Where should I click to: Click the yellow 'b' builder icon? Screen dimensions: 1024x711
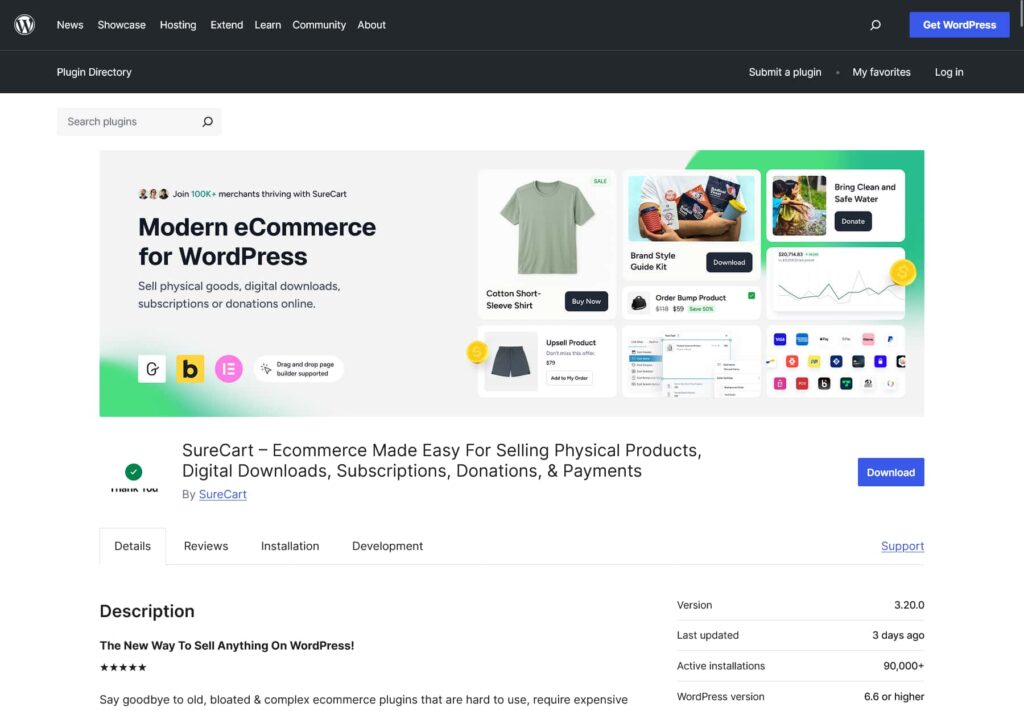pyautogui.click(x=190, y=369)
